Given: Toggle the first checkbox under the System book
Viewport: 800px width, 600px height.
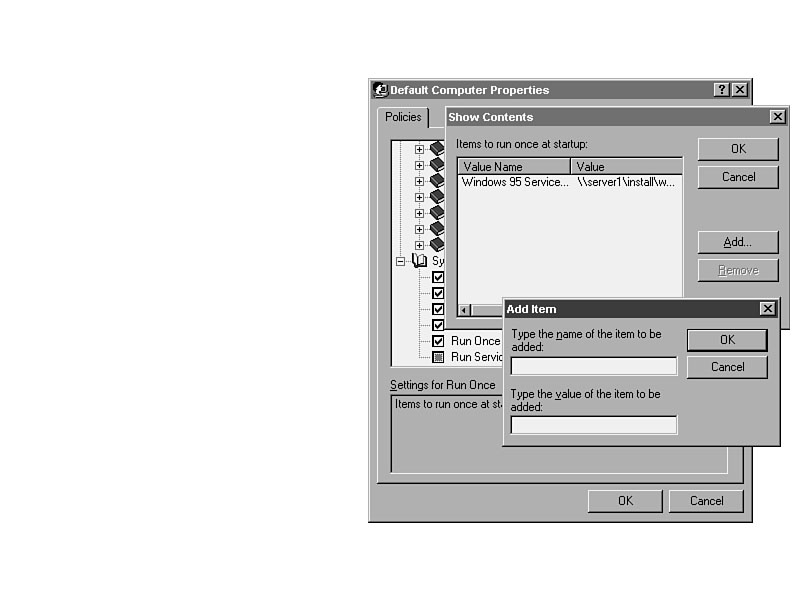Looking at the screenshot, I should coord(438,277).
